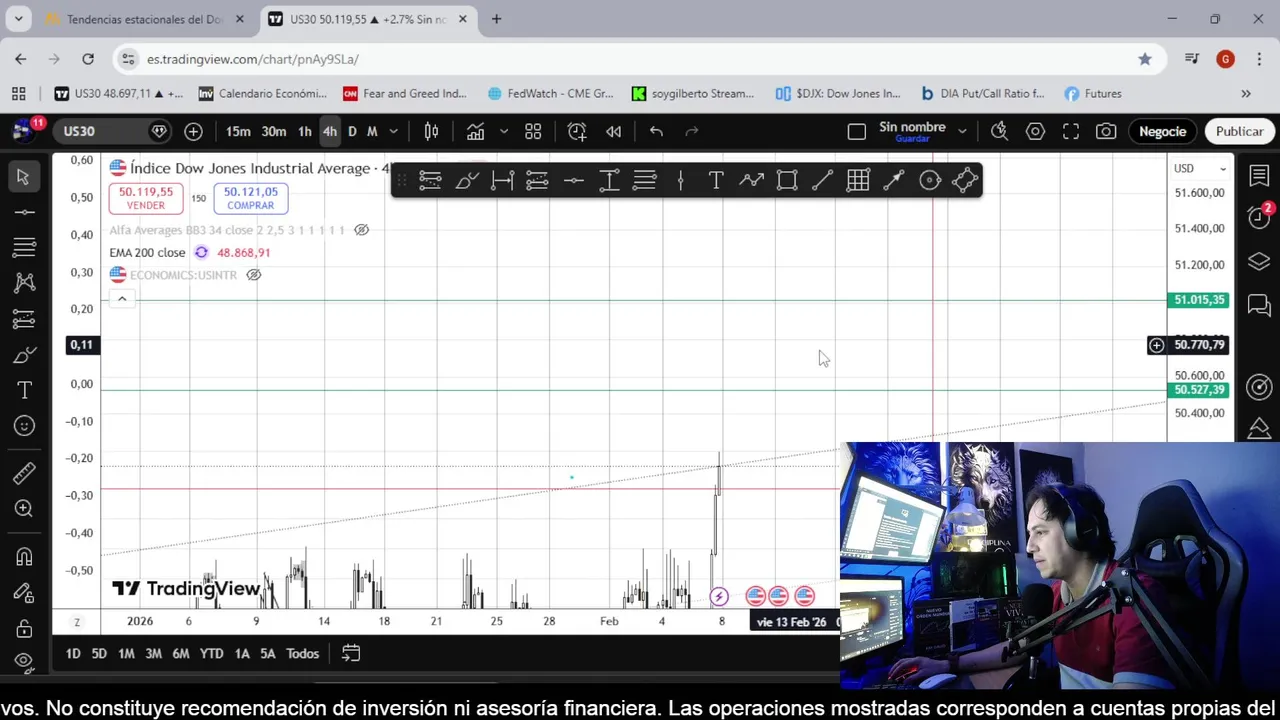Open chart settings hexagon icon
This screenshot has width=1280, height=720.
tap(1035, 131)
